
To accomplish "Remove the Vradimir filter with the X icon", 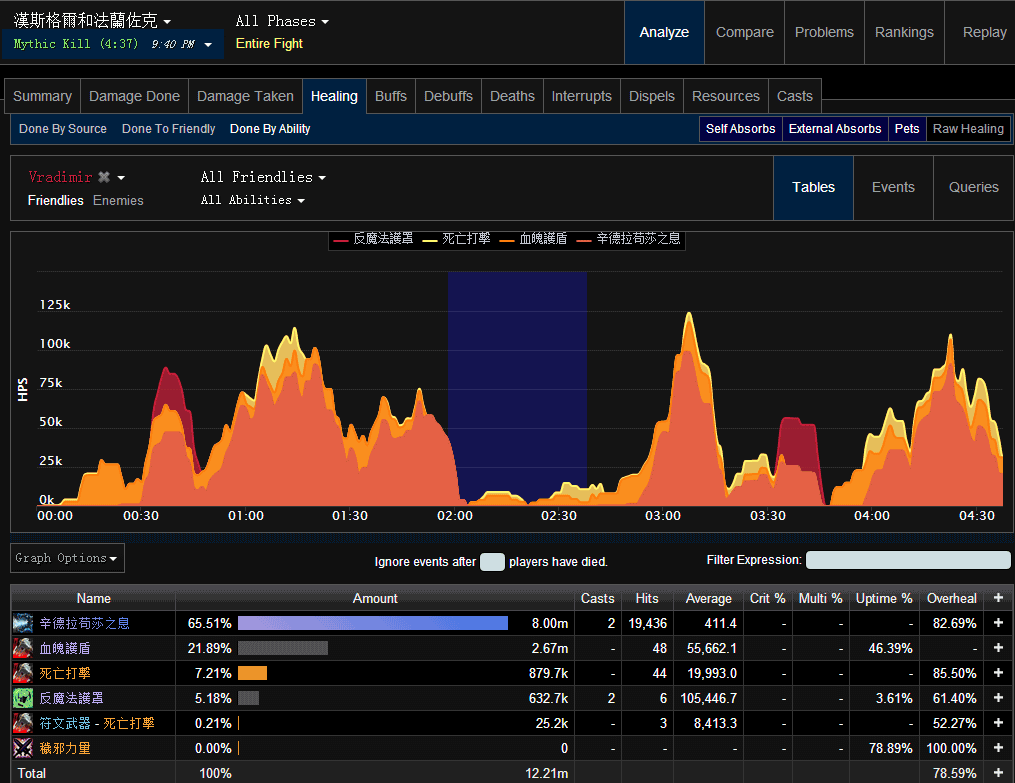I will [x=104, y=177].
